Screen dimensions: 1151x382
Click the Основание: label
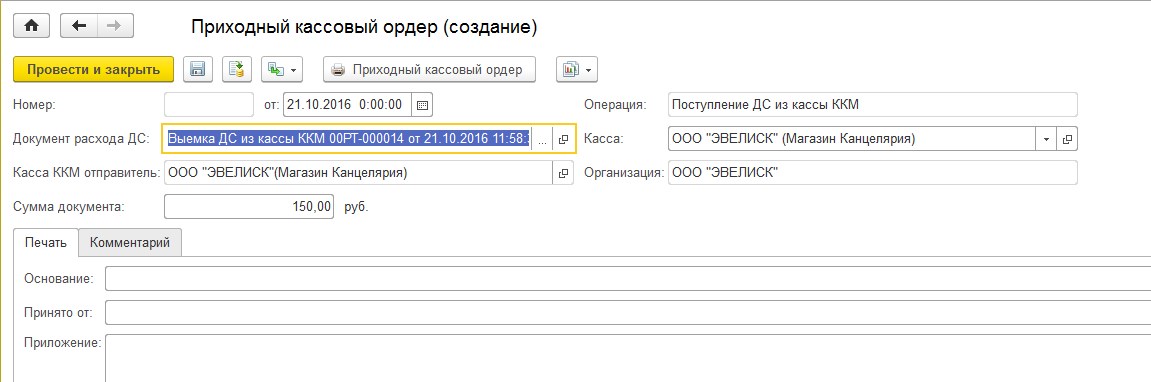(59, 279)
